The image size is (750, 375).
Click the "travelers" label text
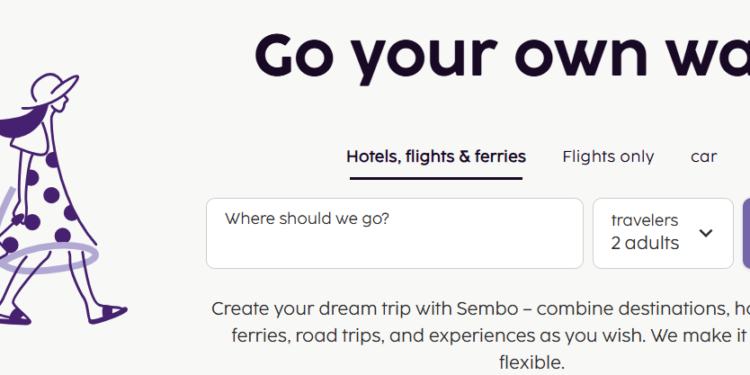[x=644, y=220]
